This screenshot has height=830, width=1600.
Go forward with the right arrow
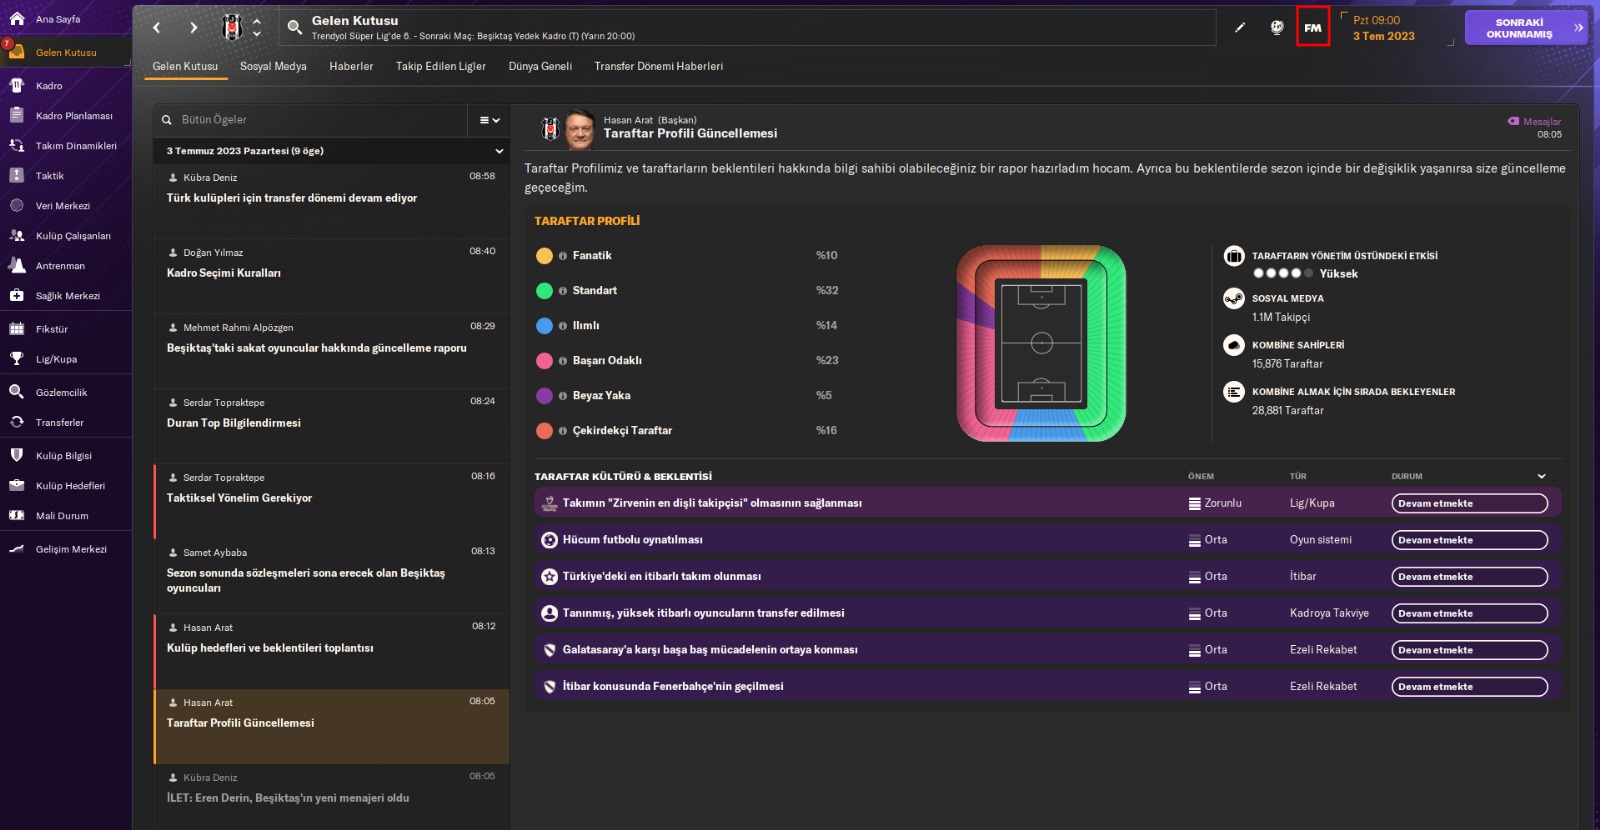click(194, 28)
